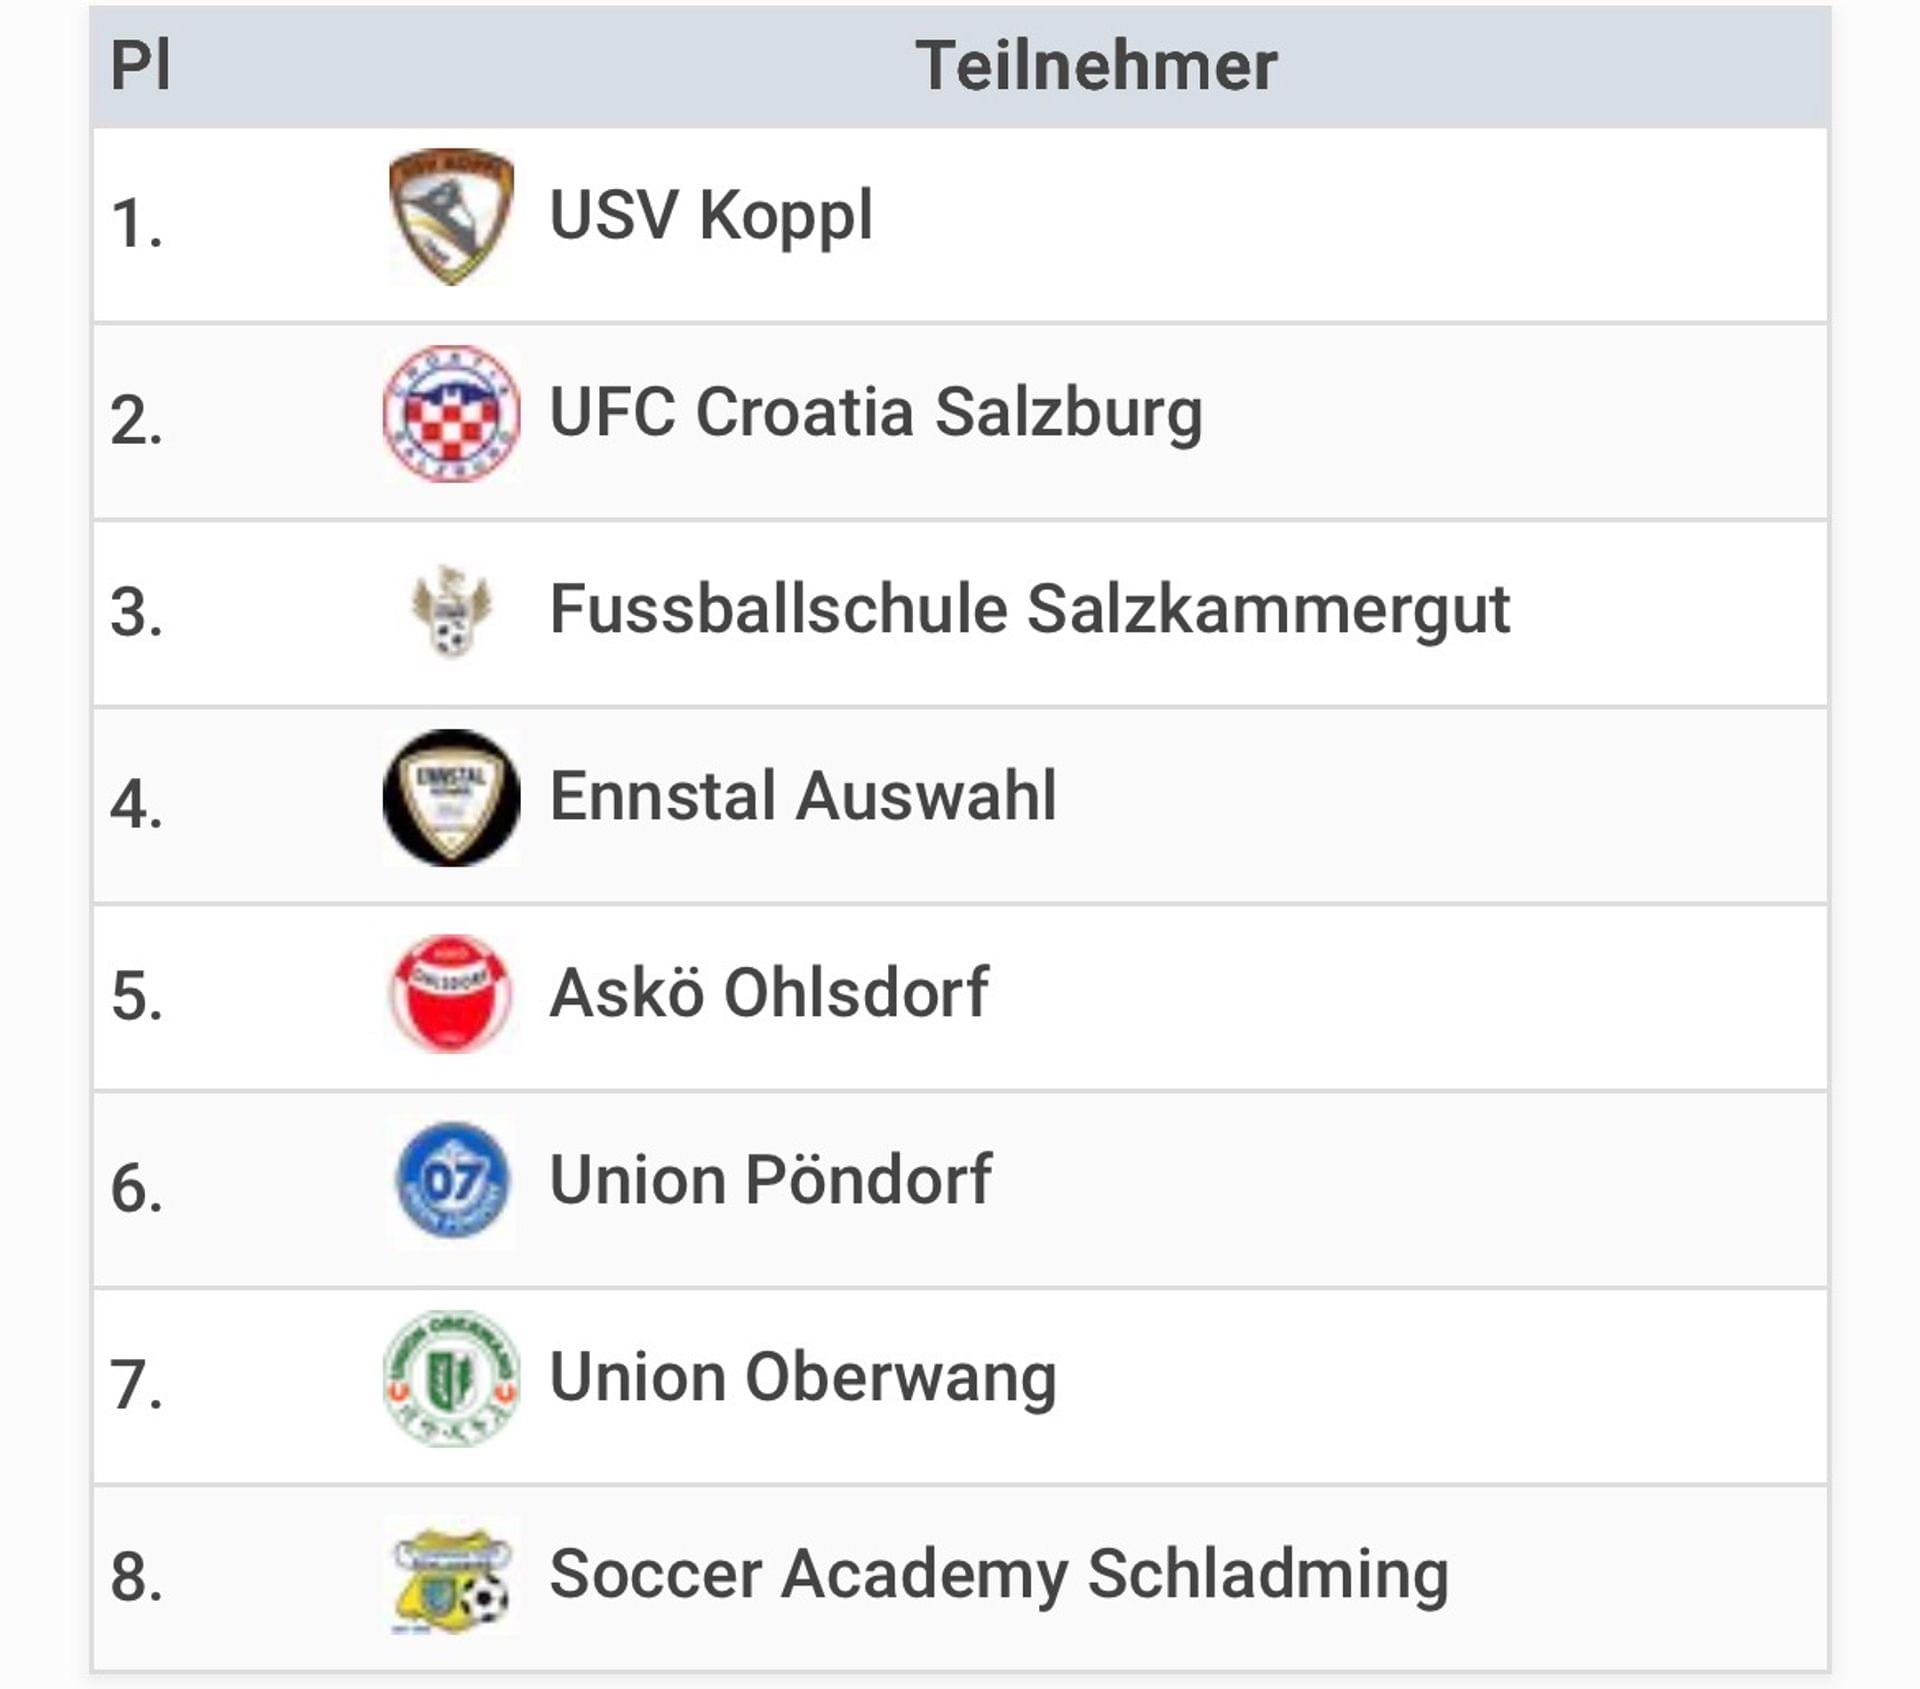Screen dimensions: 1920x1689
Task: Open Soccer Academy Schladming team name
Action: click(999, 1574)
